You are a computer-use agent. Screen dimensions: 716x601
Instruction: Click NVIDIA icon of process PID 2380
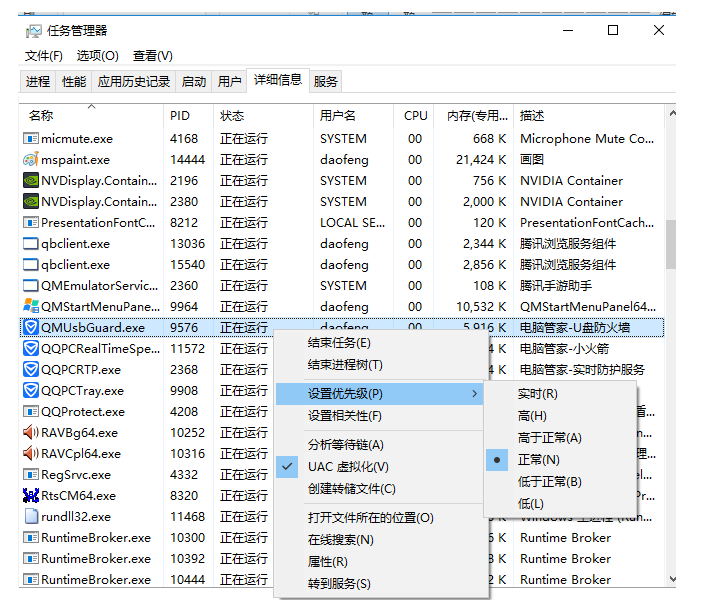31,201
